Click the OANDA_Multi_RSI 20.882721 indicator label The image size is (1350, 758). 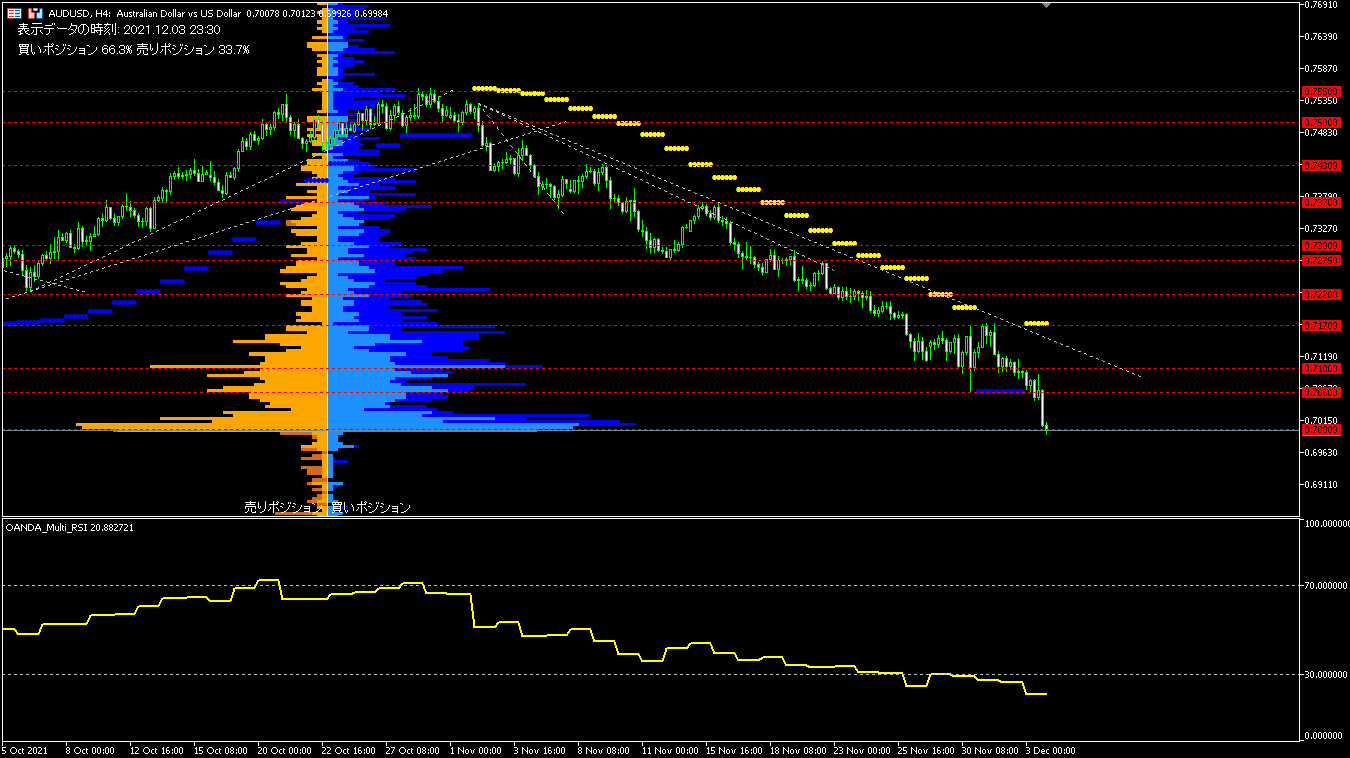tap(70, 526)
